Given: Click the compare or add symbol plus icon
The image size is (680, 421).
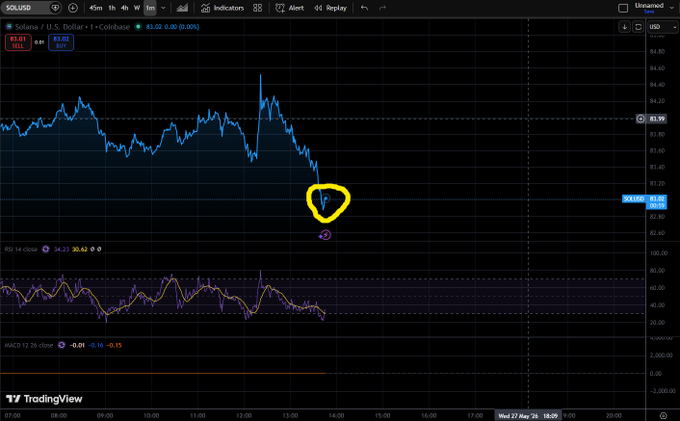Looking at the screenshot, I should click(x=73, y=8).
